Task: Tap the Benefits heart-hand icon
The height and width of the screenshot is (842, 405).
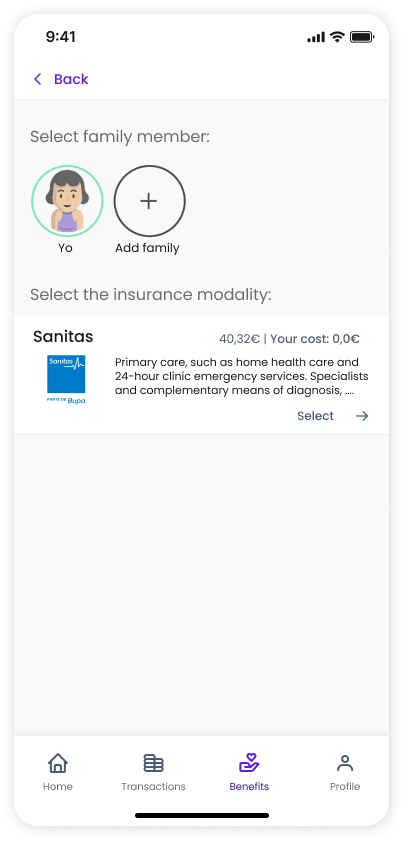Action: (x=249, y=763)
